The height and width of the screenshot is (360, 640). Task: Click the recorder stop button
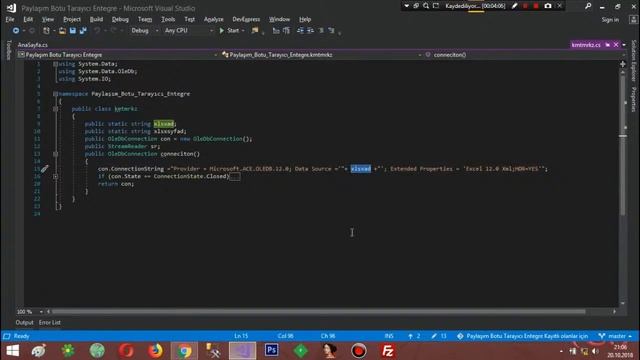[x=536, y=6]
